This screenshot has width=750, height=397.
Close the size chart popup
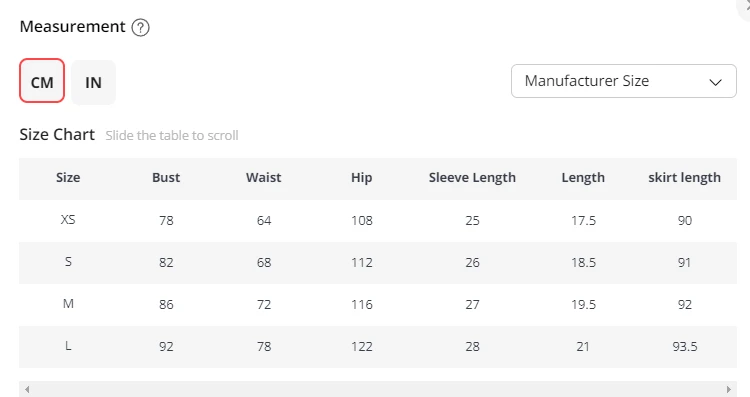point(744,7)
